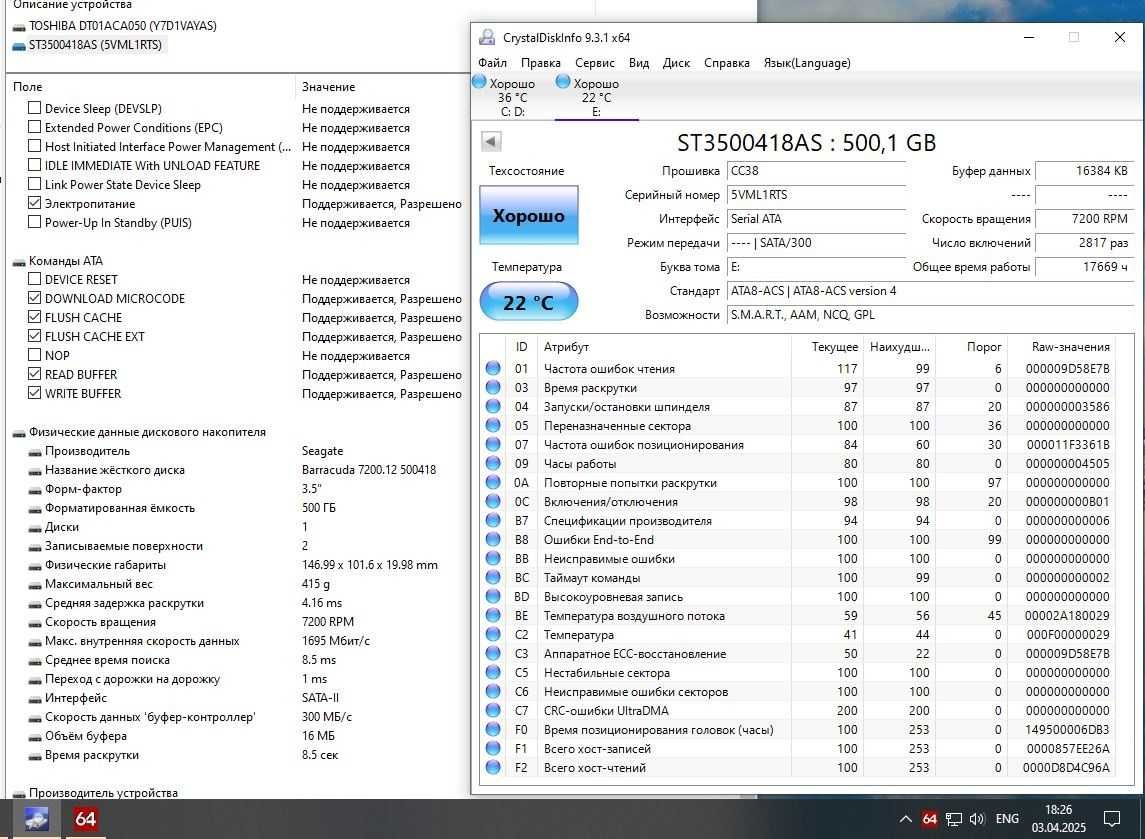Click the Число включений value 2817 раз
This screenshot has width=1145, height=839.
(x=1084, y=242)
